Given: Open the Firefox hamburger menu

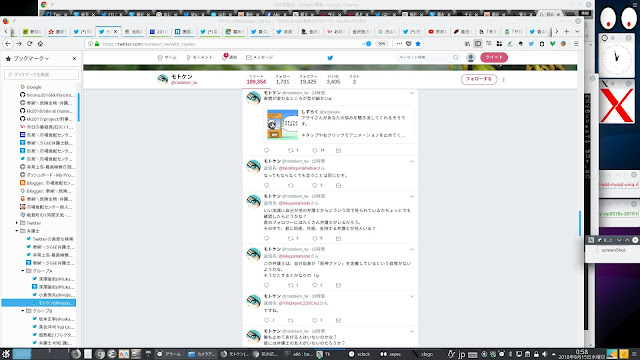Looking at the screenshot, I should (576, 44).
